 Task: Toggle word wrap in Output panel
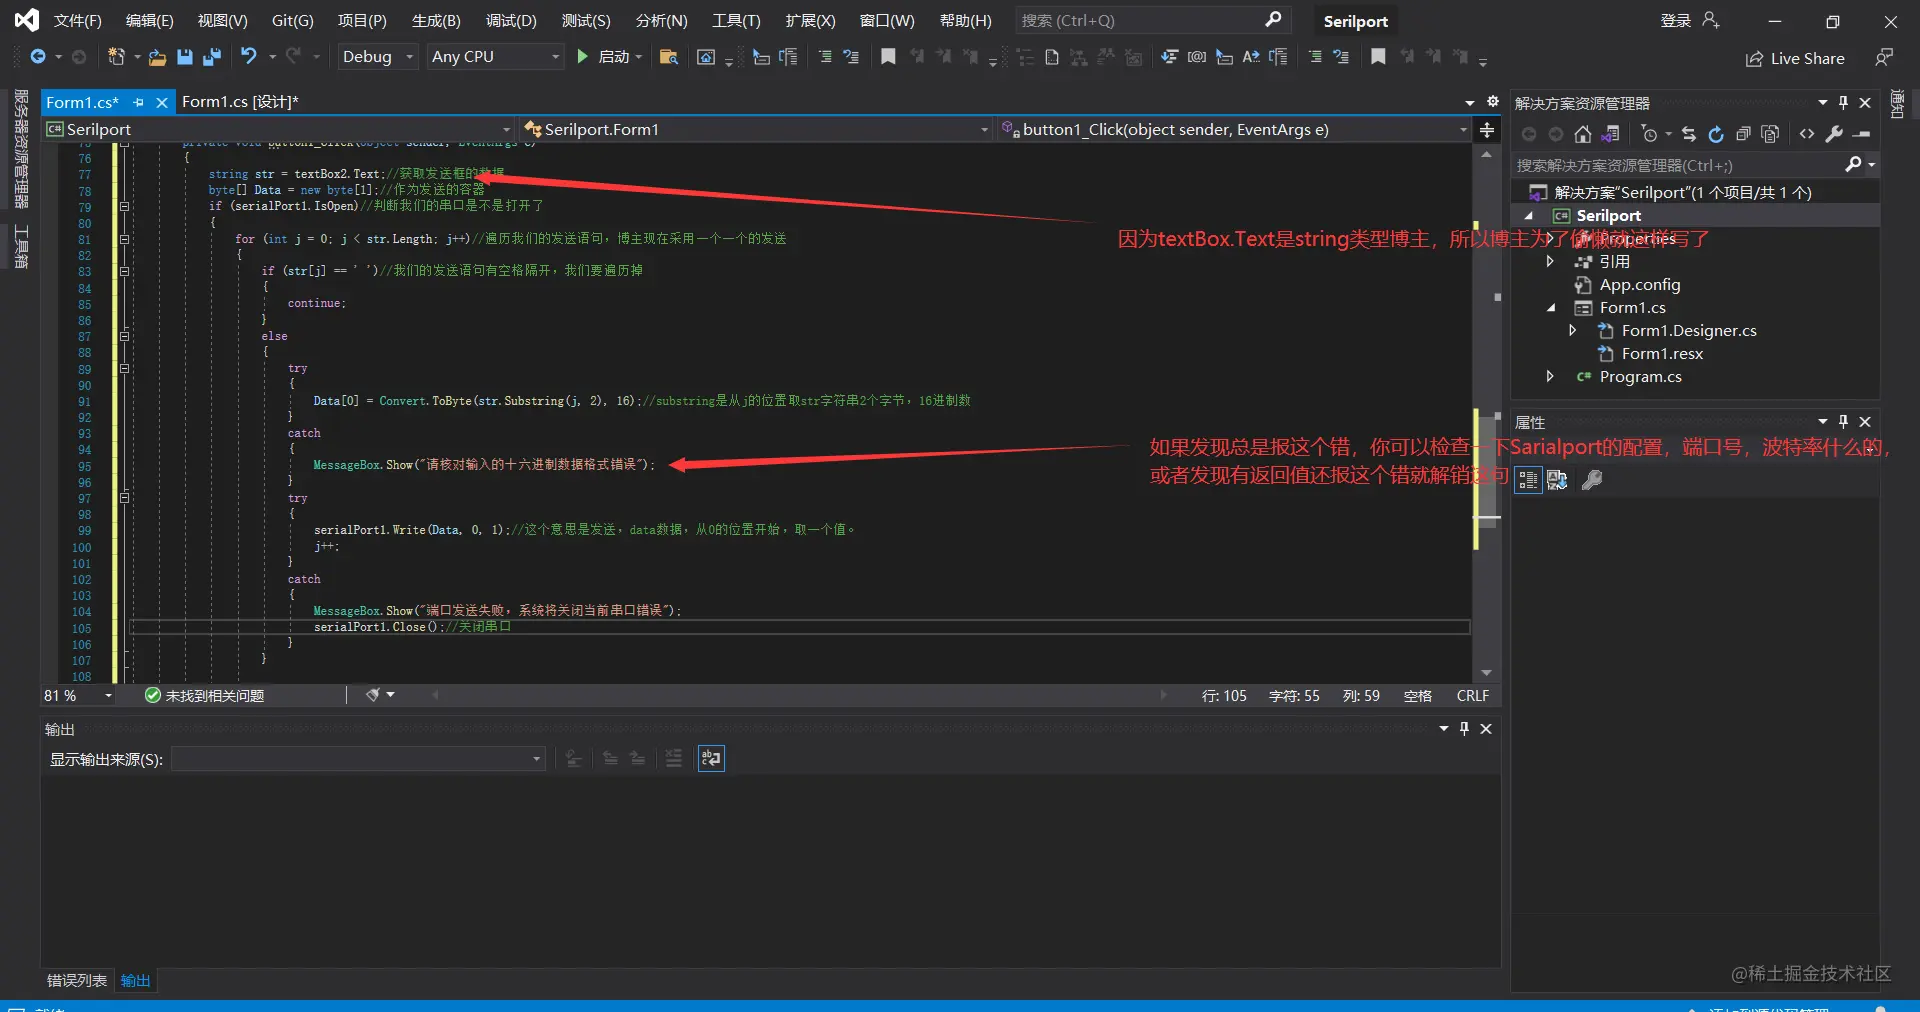tap(711, 759)
